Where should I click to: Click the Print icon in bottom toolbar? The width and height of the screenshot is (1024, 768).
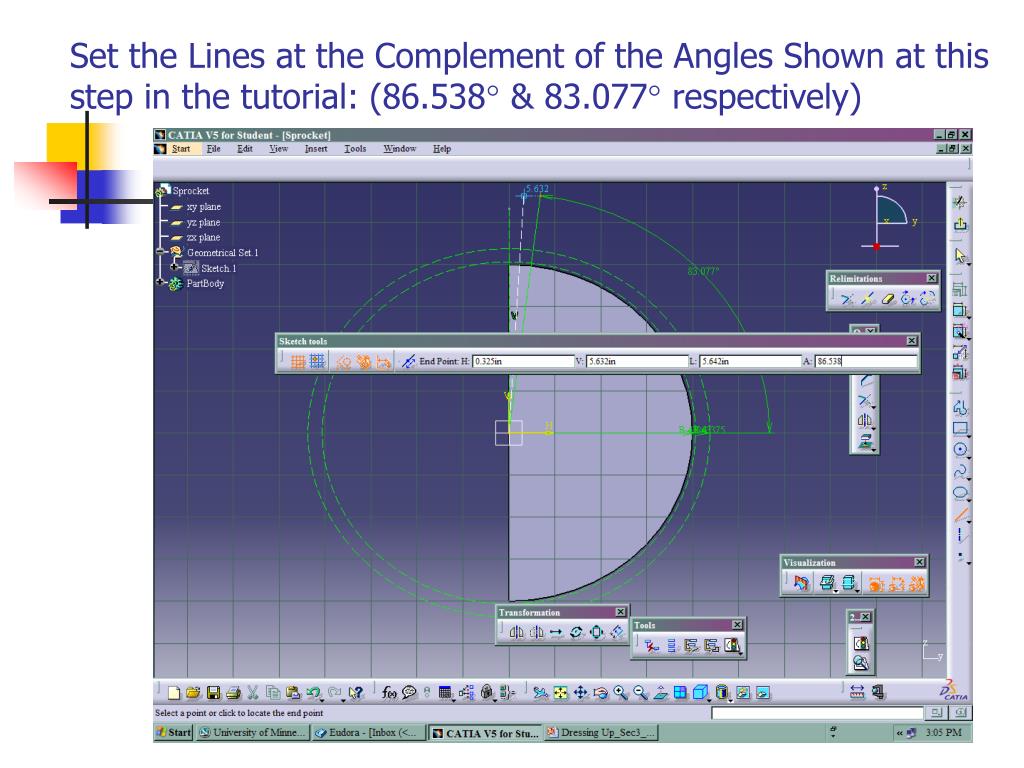[x=233, y=693]
